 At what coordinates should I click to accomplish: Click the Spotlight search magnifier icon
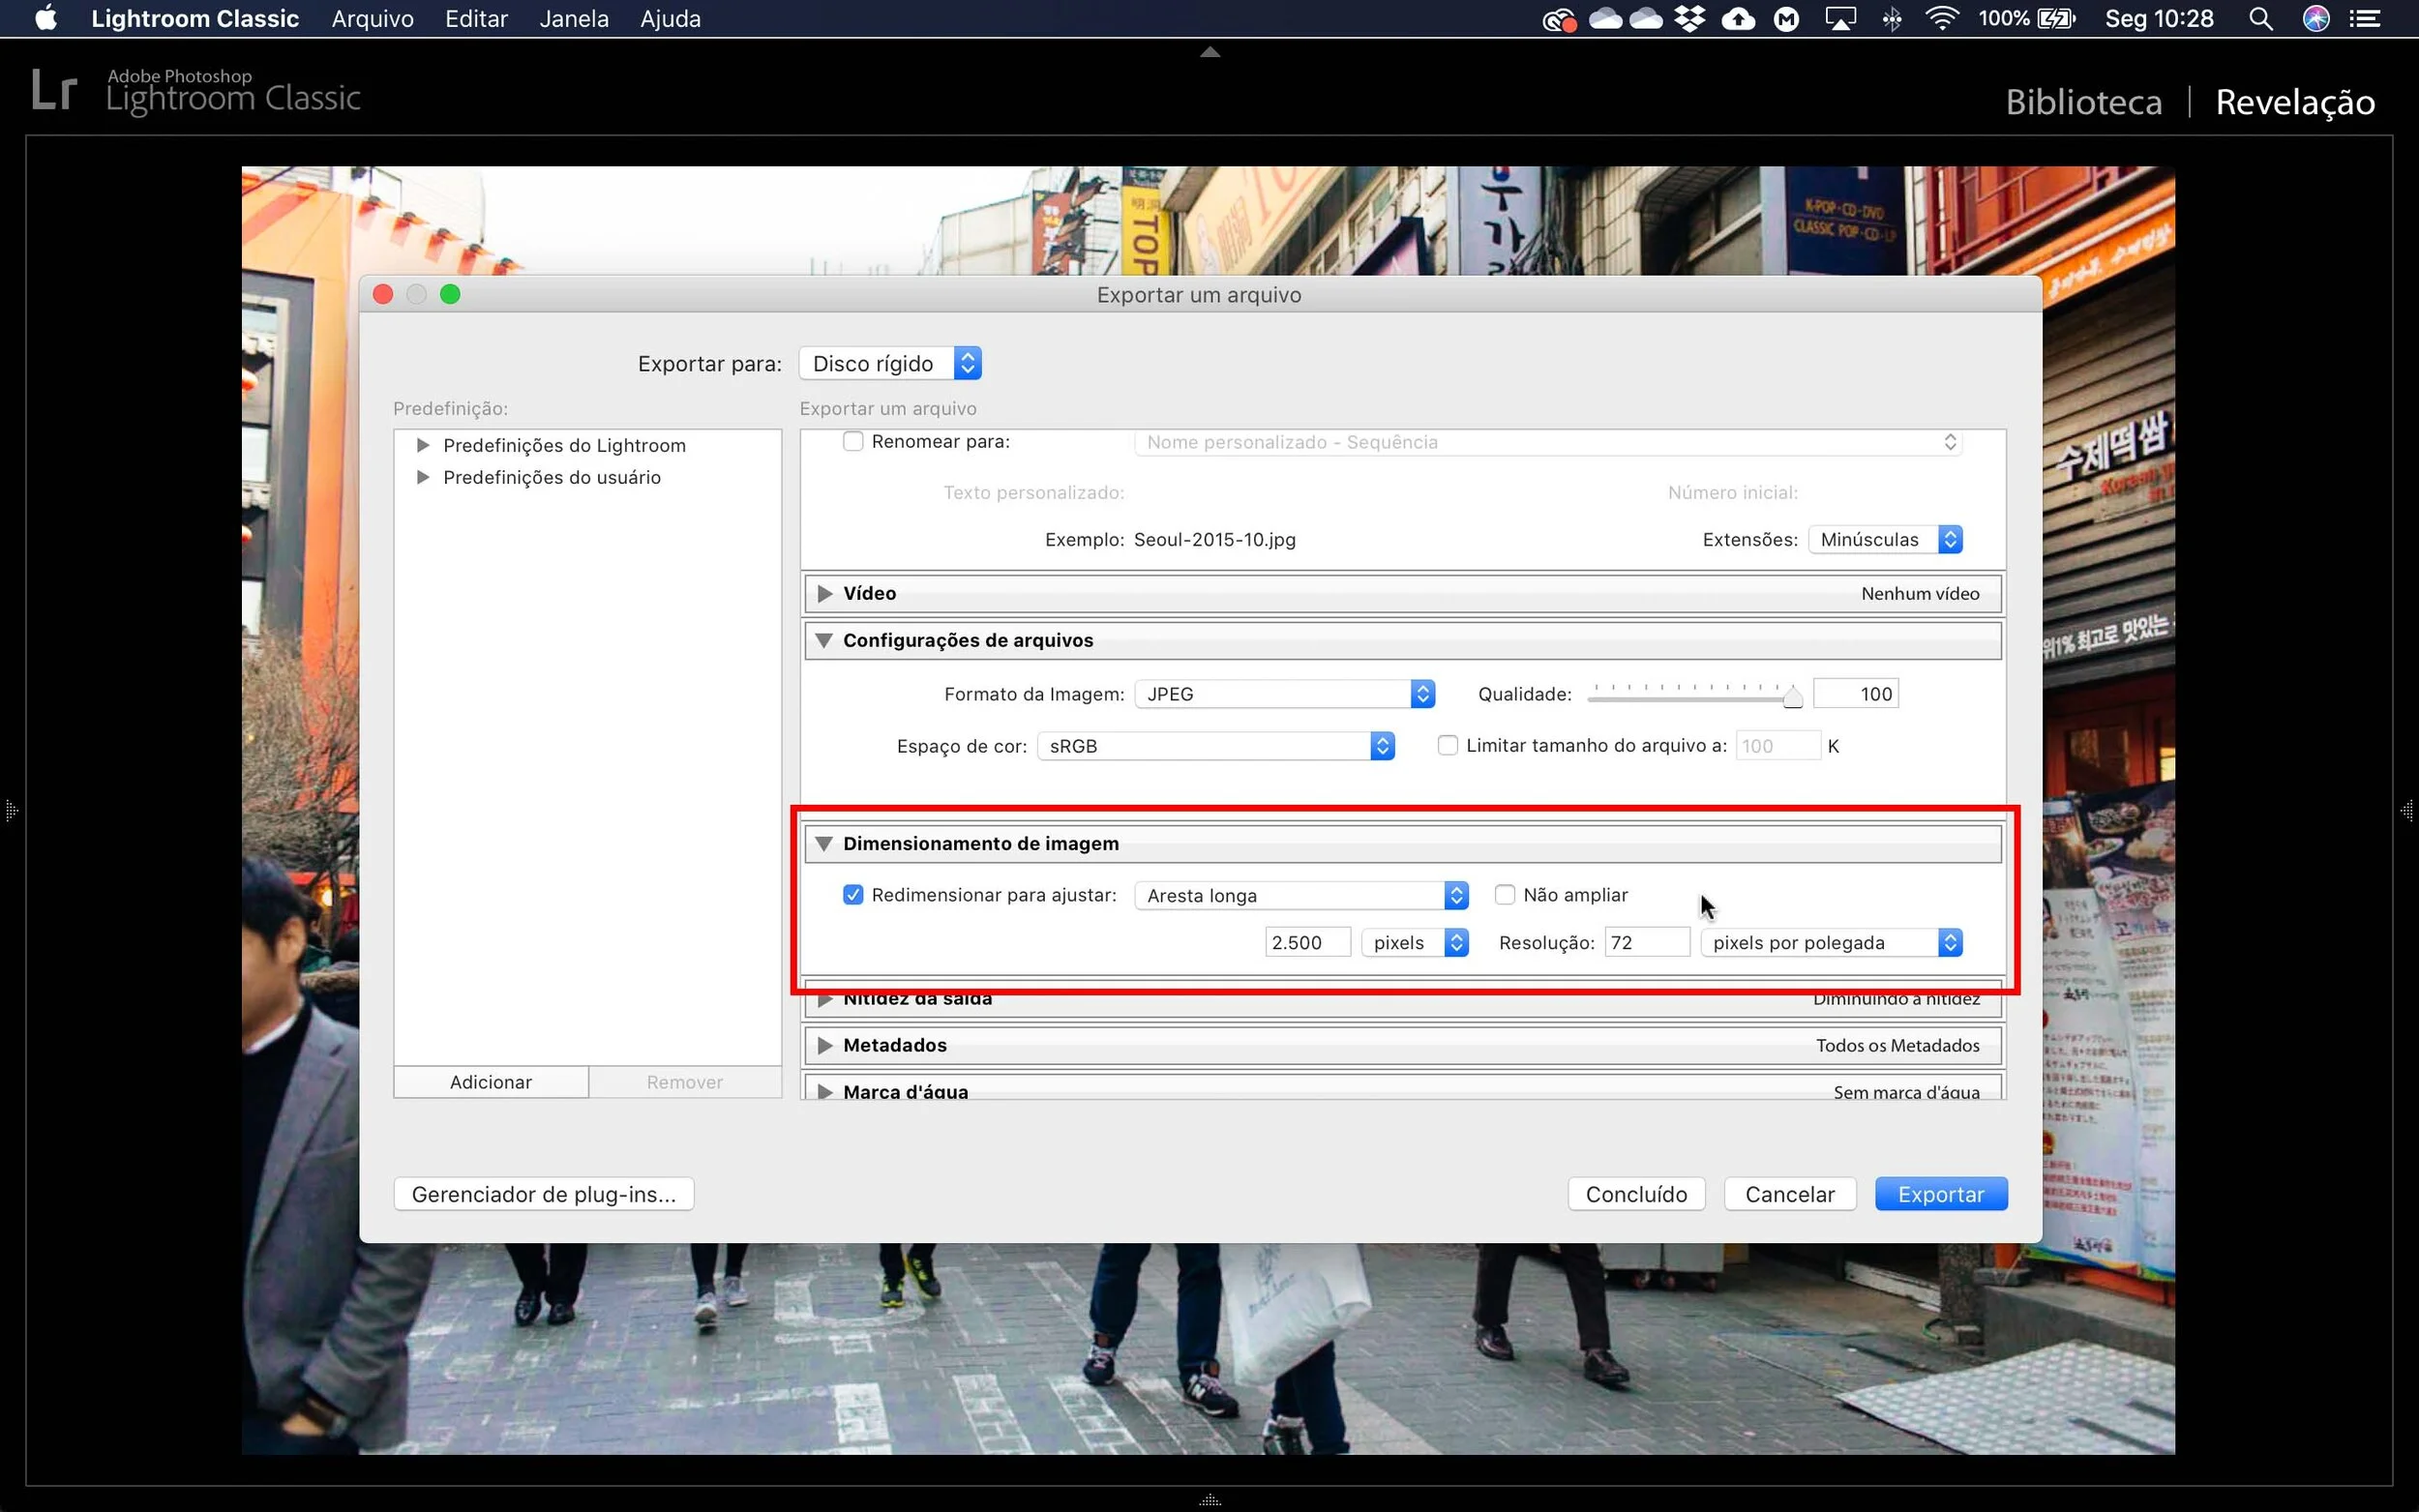pos(2260,19)
